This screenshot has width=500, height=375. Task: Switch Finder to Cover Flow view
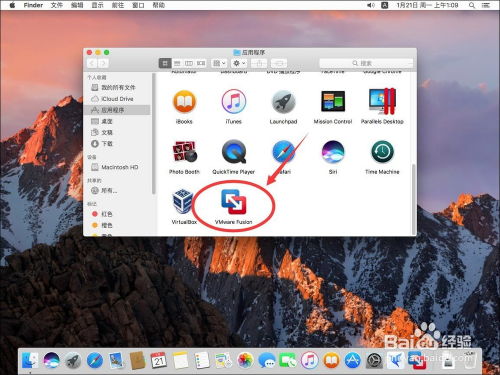coord(201,63)
